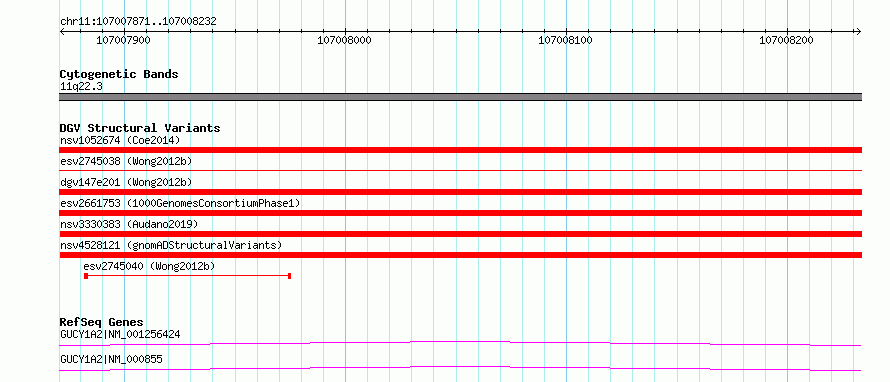Open the RefSeq Genes track title

(x=102, y=322)
